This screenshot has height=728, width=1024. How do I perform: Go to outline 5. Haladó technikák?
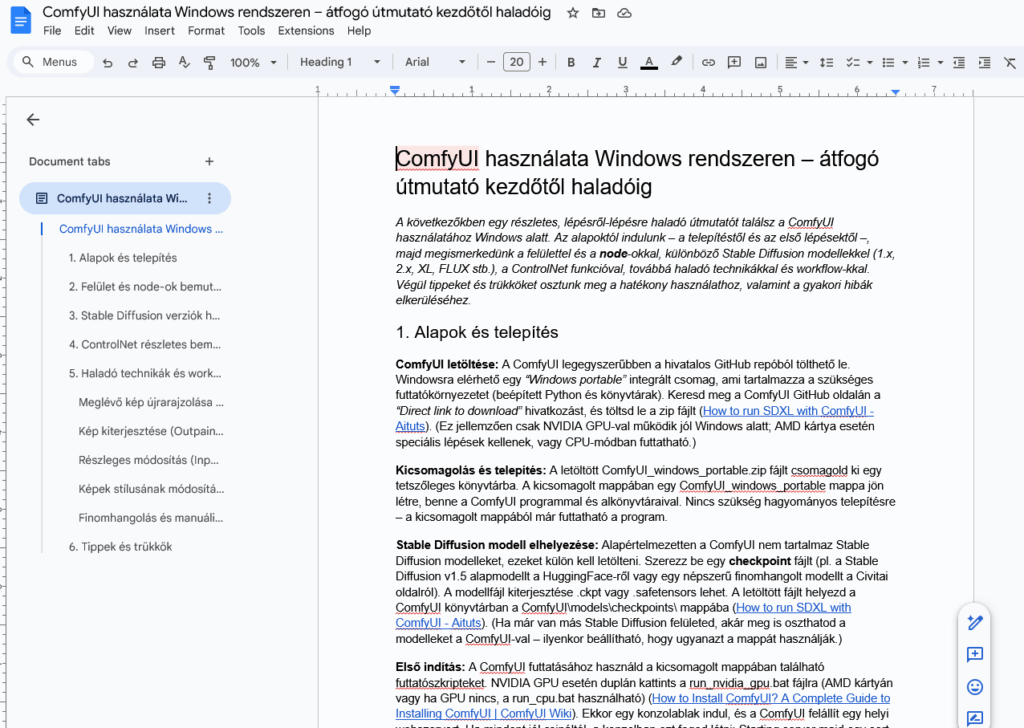coord(145,373)
